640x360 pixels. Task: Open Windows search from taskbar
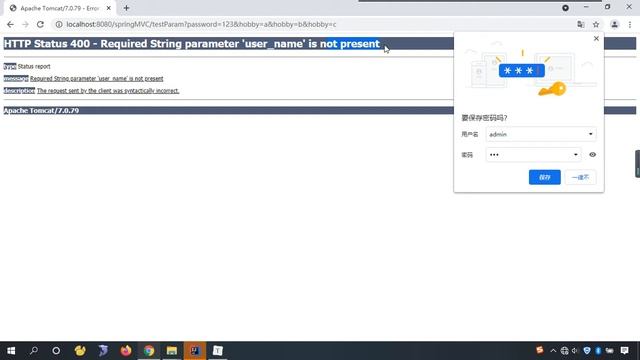34,351
